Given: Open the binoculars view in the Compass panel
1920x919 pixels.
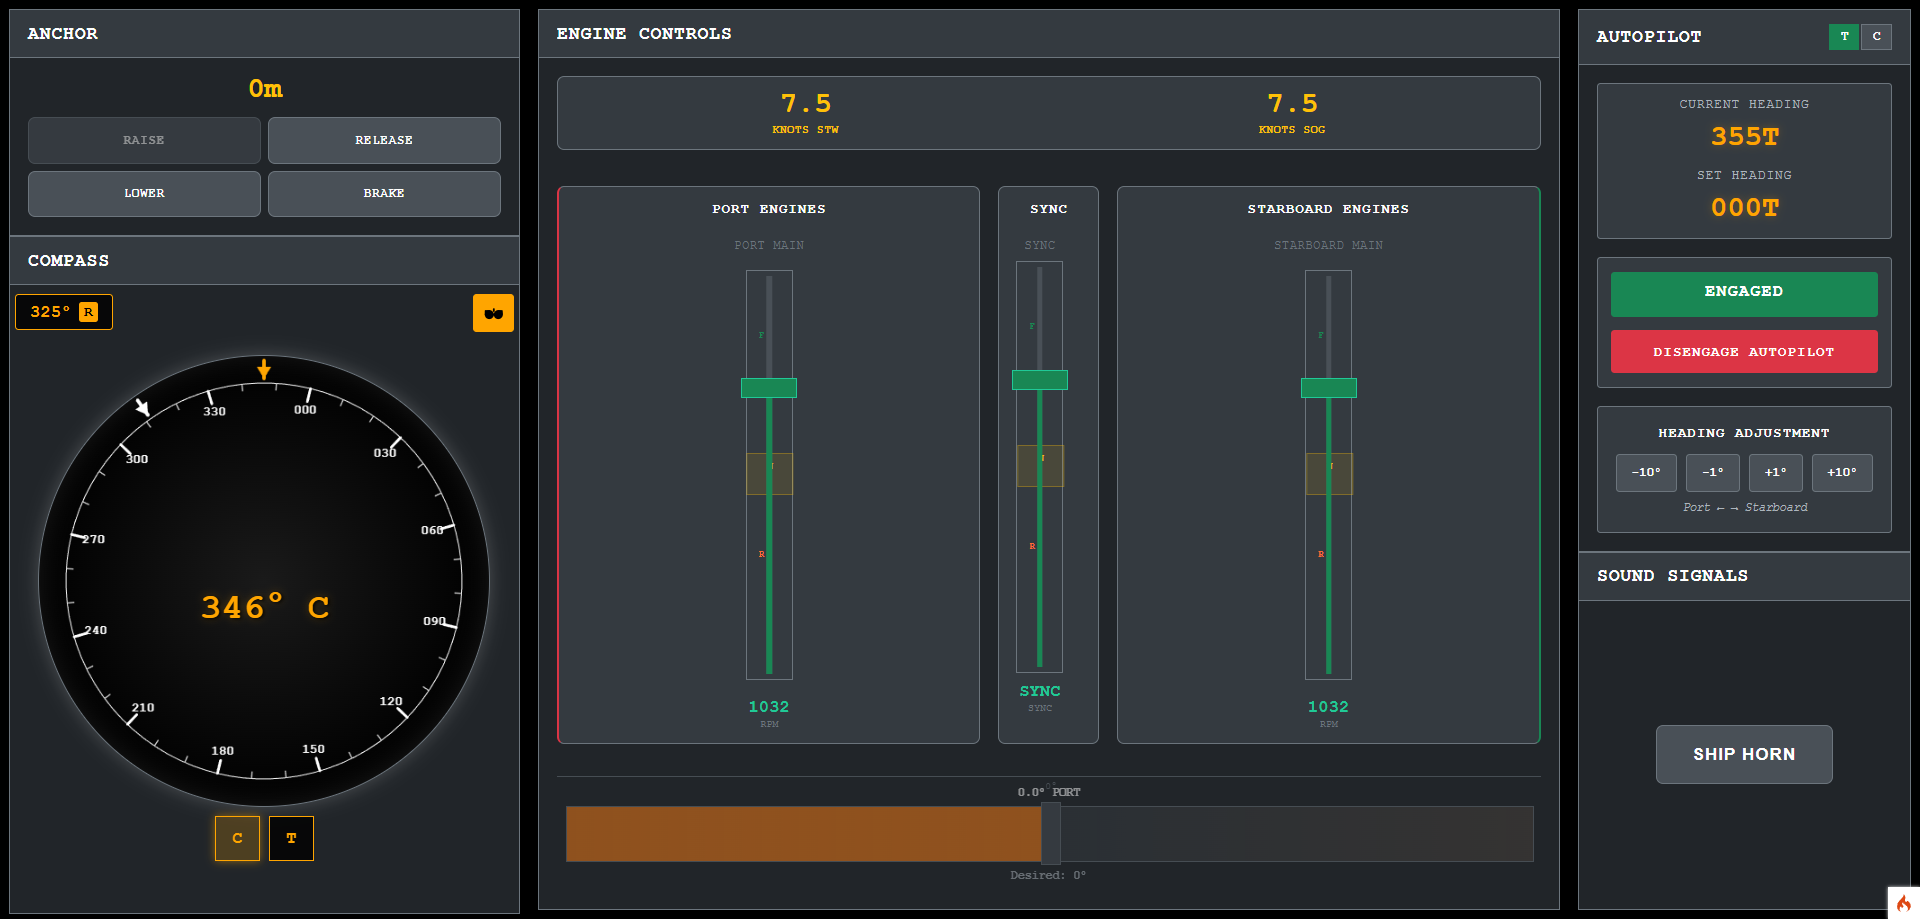Looking at the screenshot, I should (493, 312).
